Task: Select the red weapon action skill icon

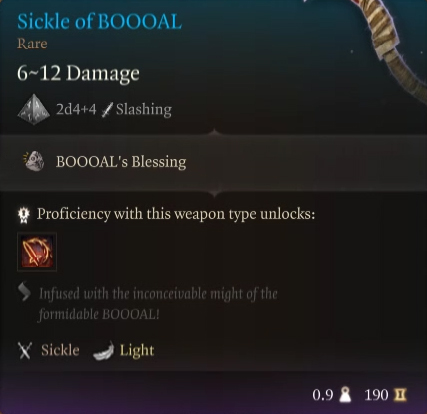Action: (x=37, y=252)
